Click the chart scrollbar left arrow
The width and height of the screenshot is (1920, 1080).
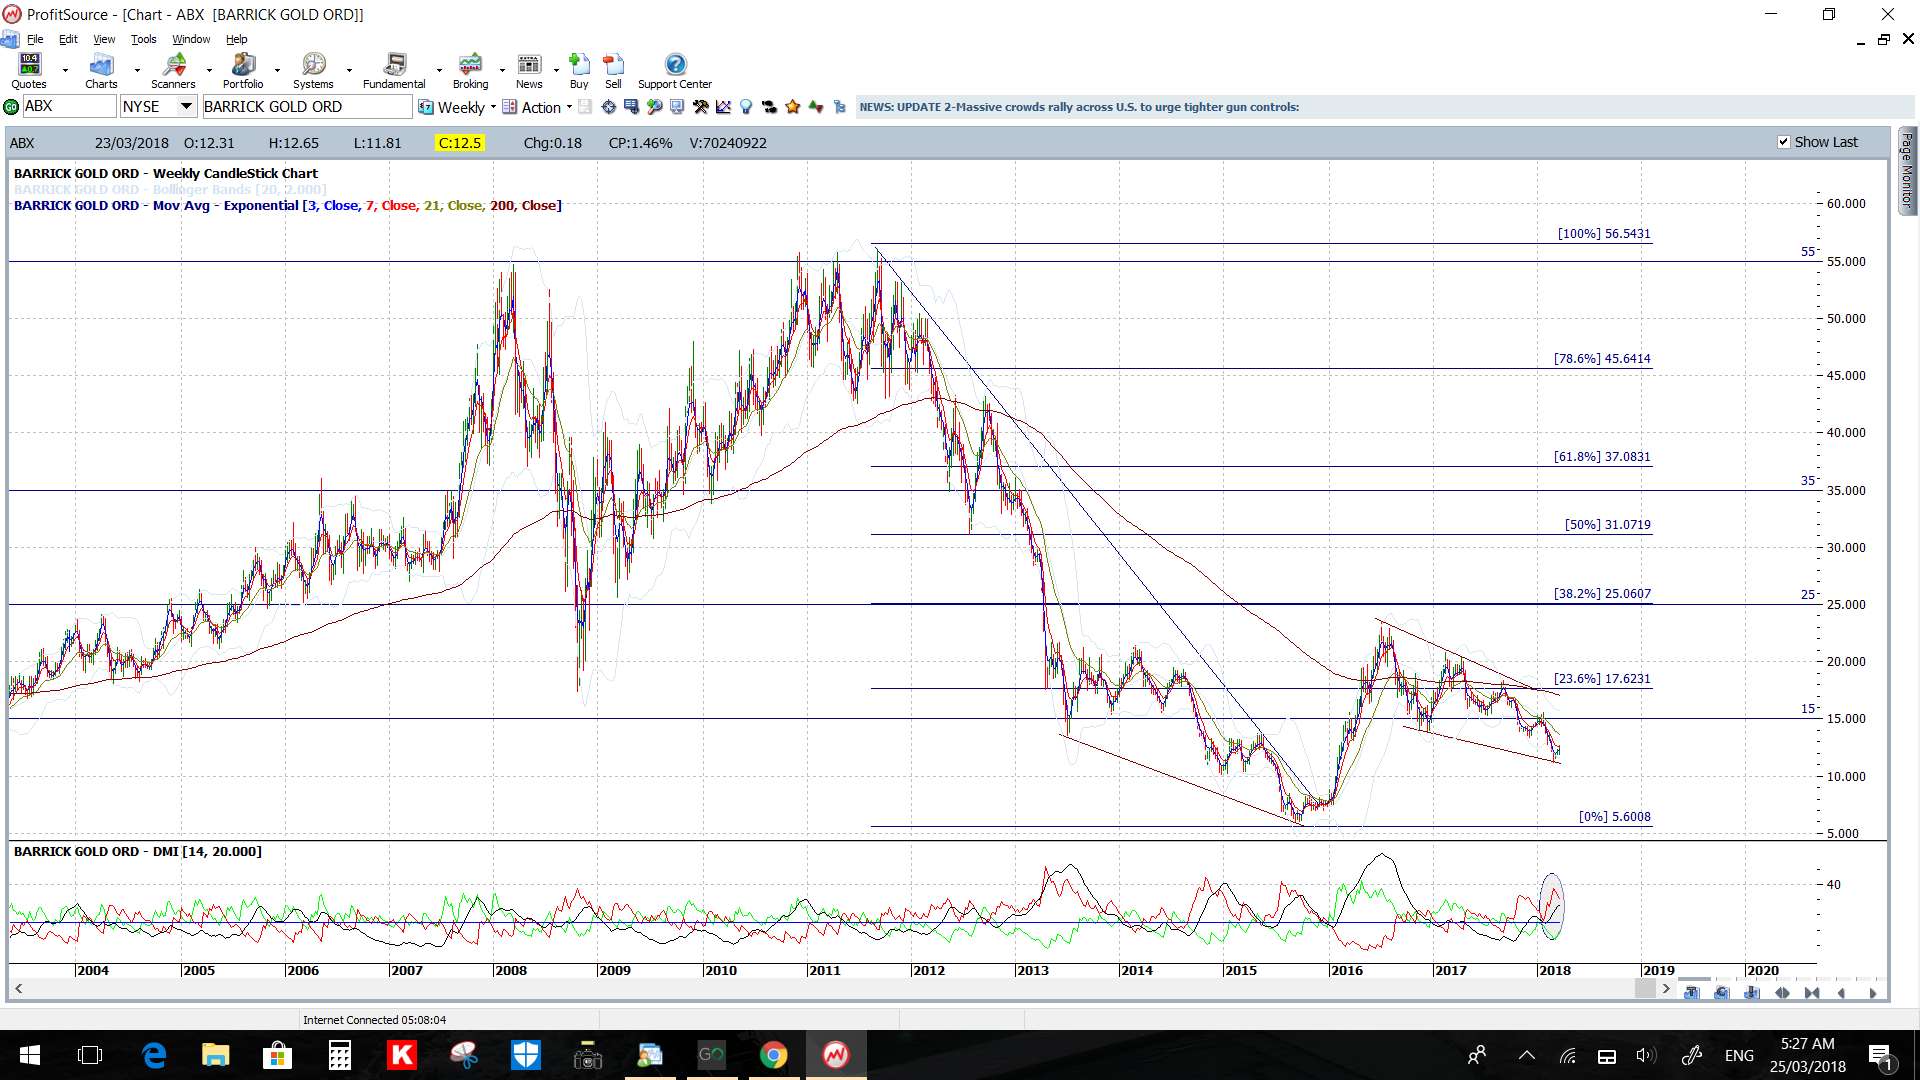(18, 989)
